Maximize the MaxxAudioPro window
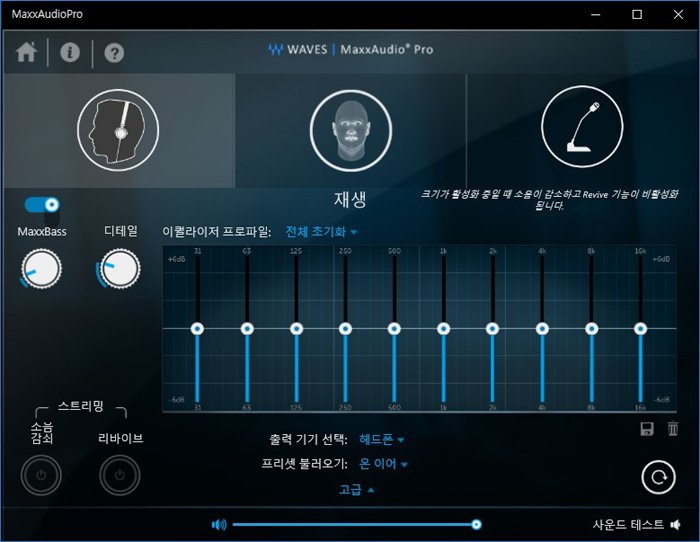The image size is (700, 542). point(637,14)
